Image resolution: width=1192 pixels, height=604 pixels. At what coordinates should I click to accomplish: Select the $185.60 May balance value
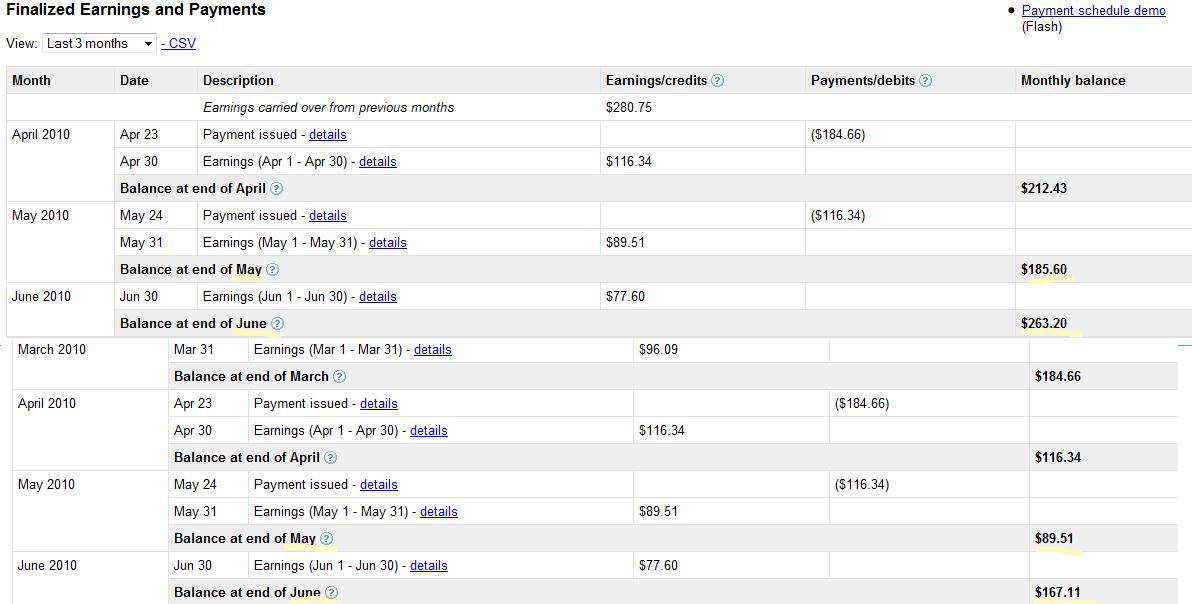[1044, 270]
